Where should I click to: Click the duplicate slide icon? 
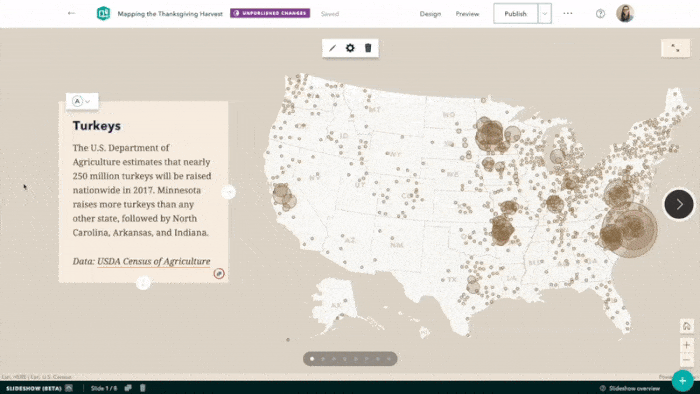pos(128,388)
